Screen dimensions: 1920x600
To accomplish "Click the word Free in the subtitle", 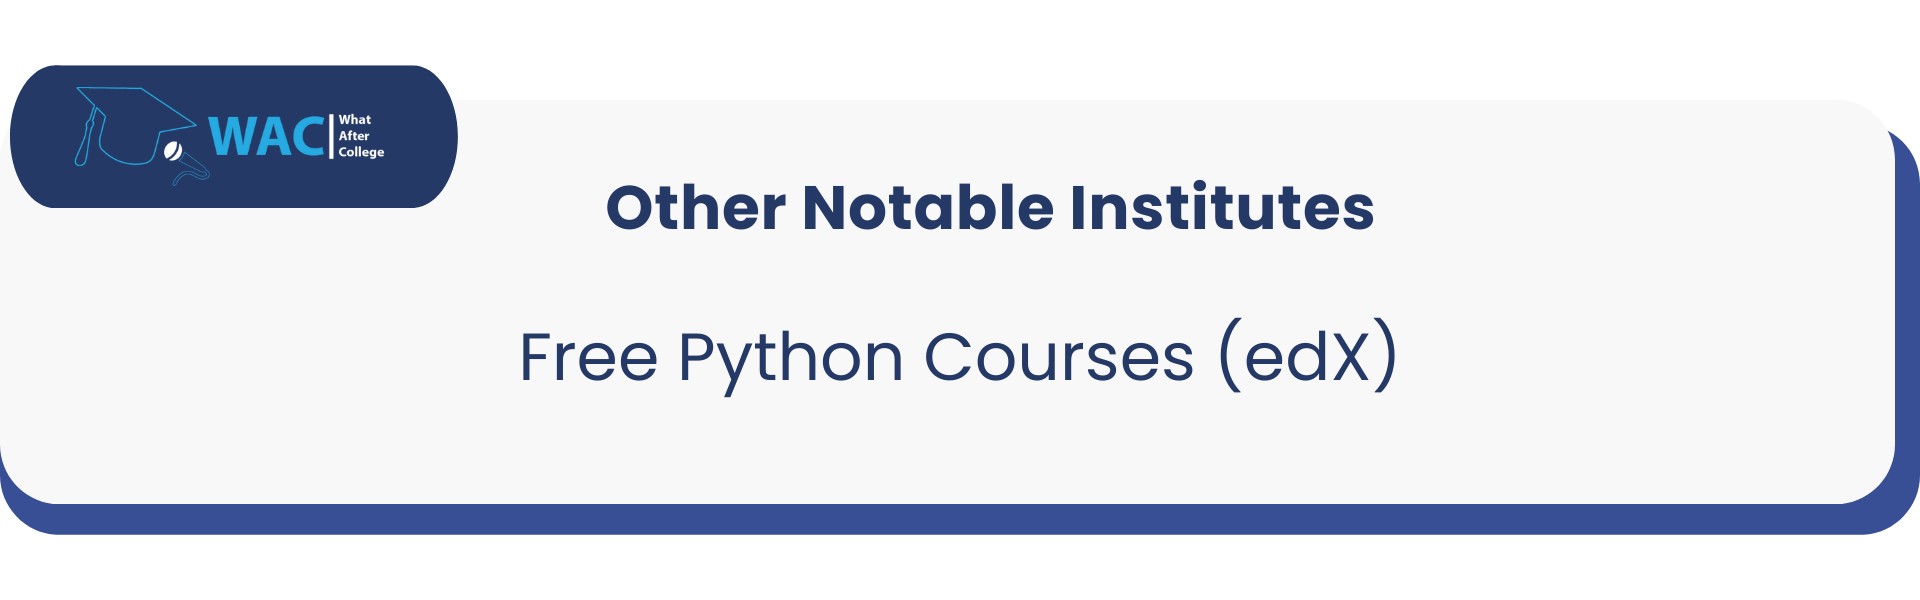I will (x=588, y=357).
